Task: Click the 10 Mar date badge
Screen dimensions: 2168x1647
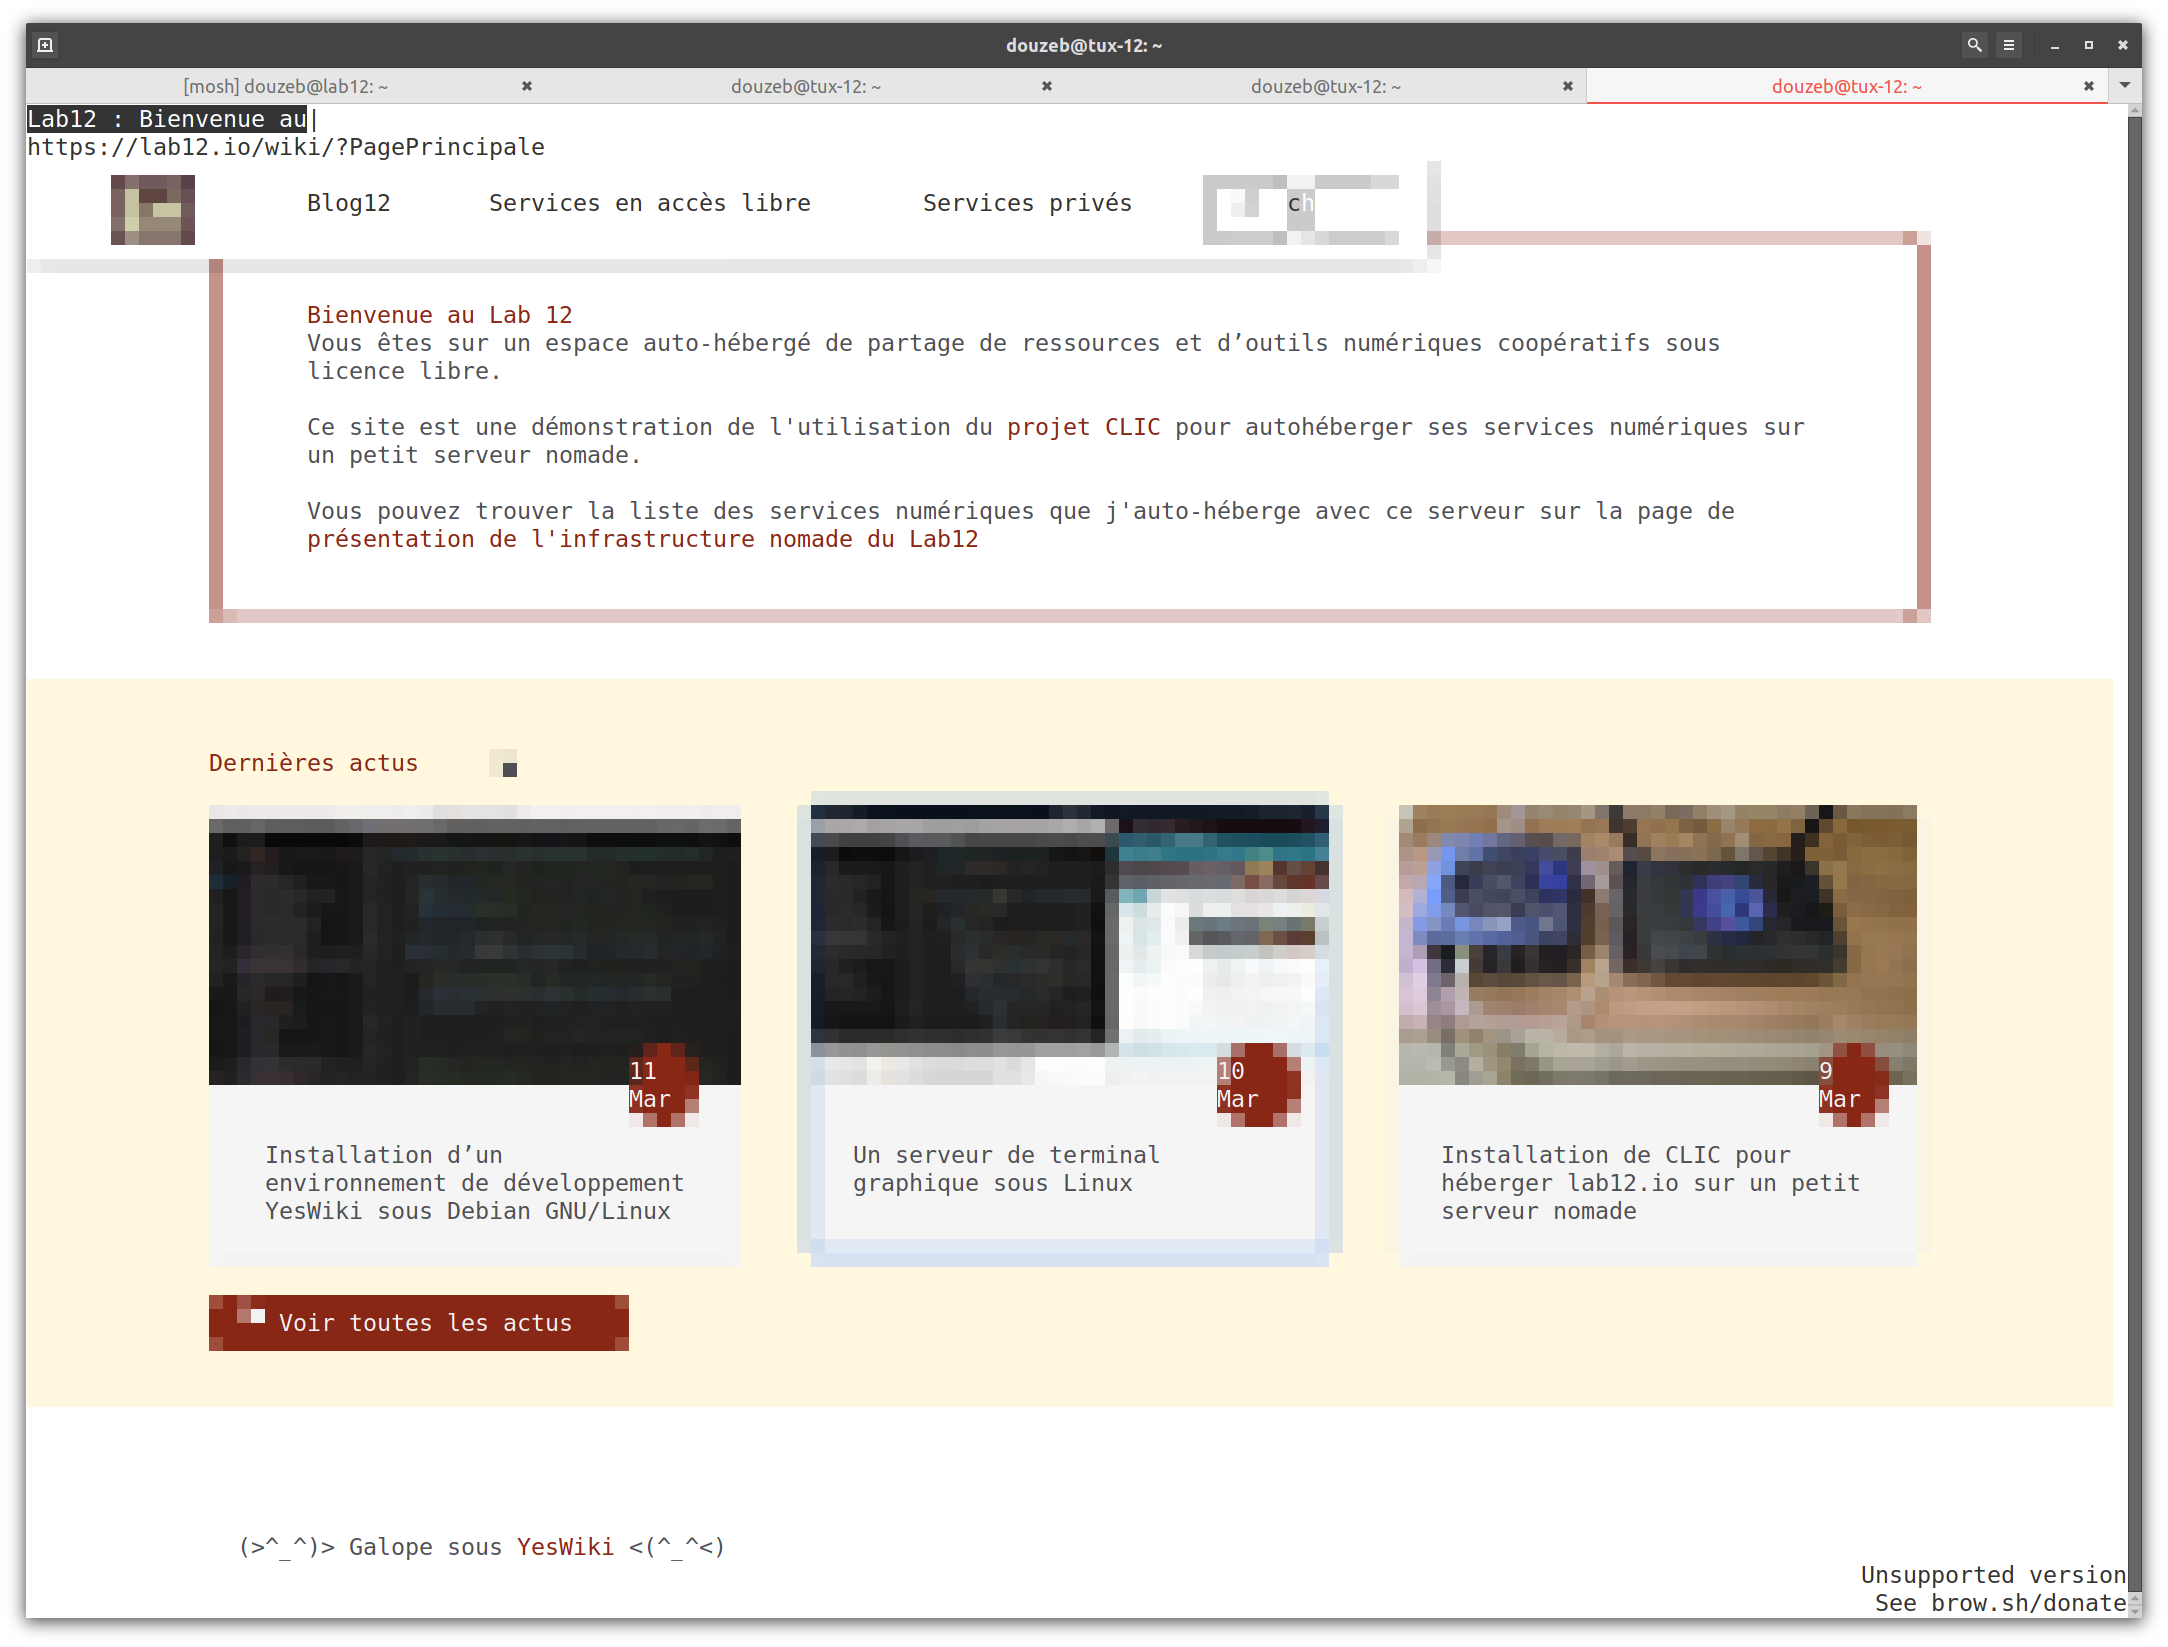Action: click(1257, 1086)
